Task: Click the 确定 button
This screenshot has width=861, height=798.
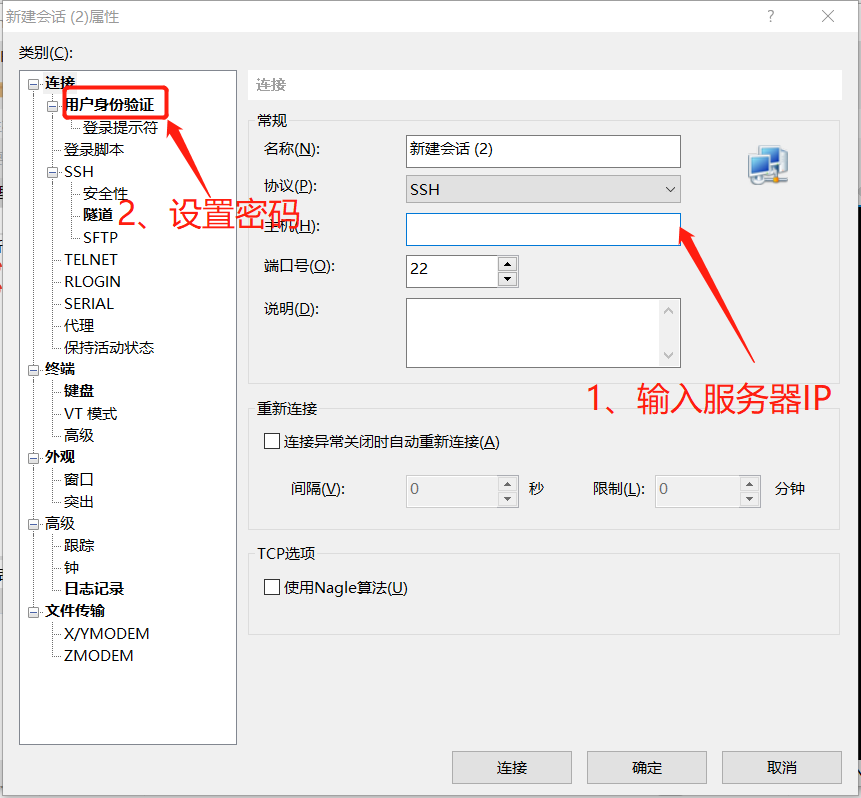Action: tap(647, 767)
